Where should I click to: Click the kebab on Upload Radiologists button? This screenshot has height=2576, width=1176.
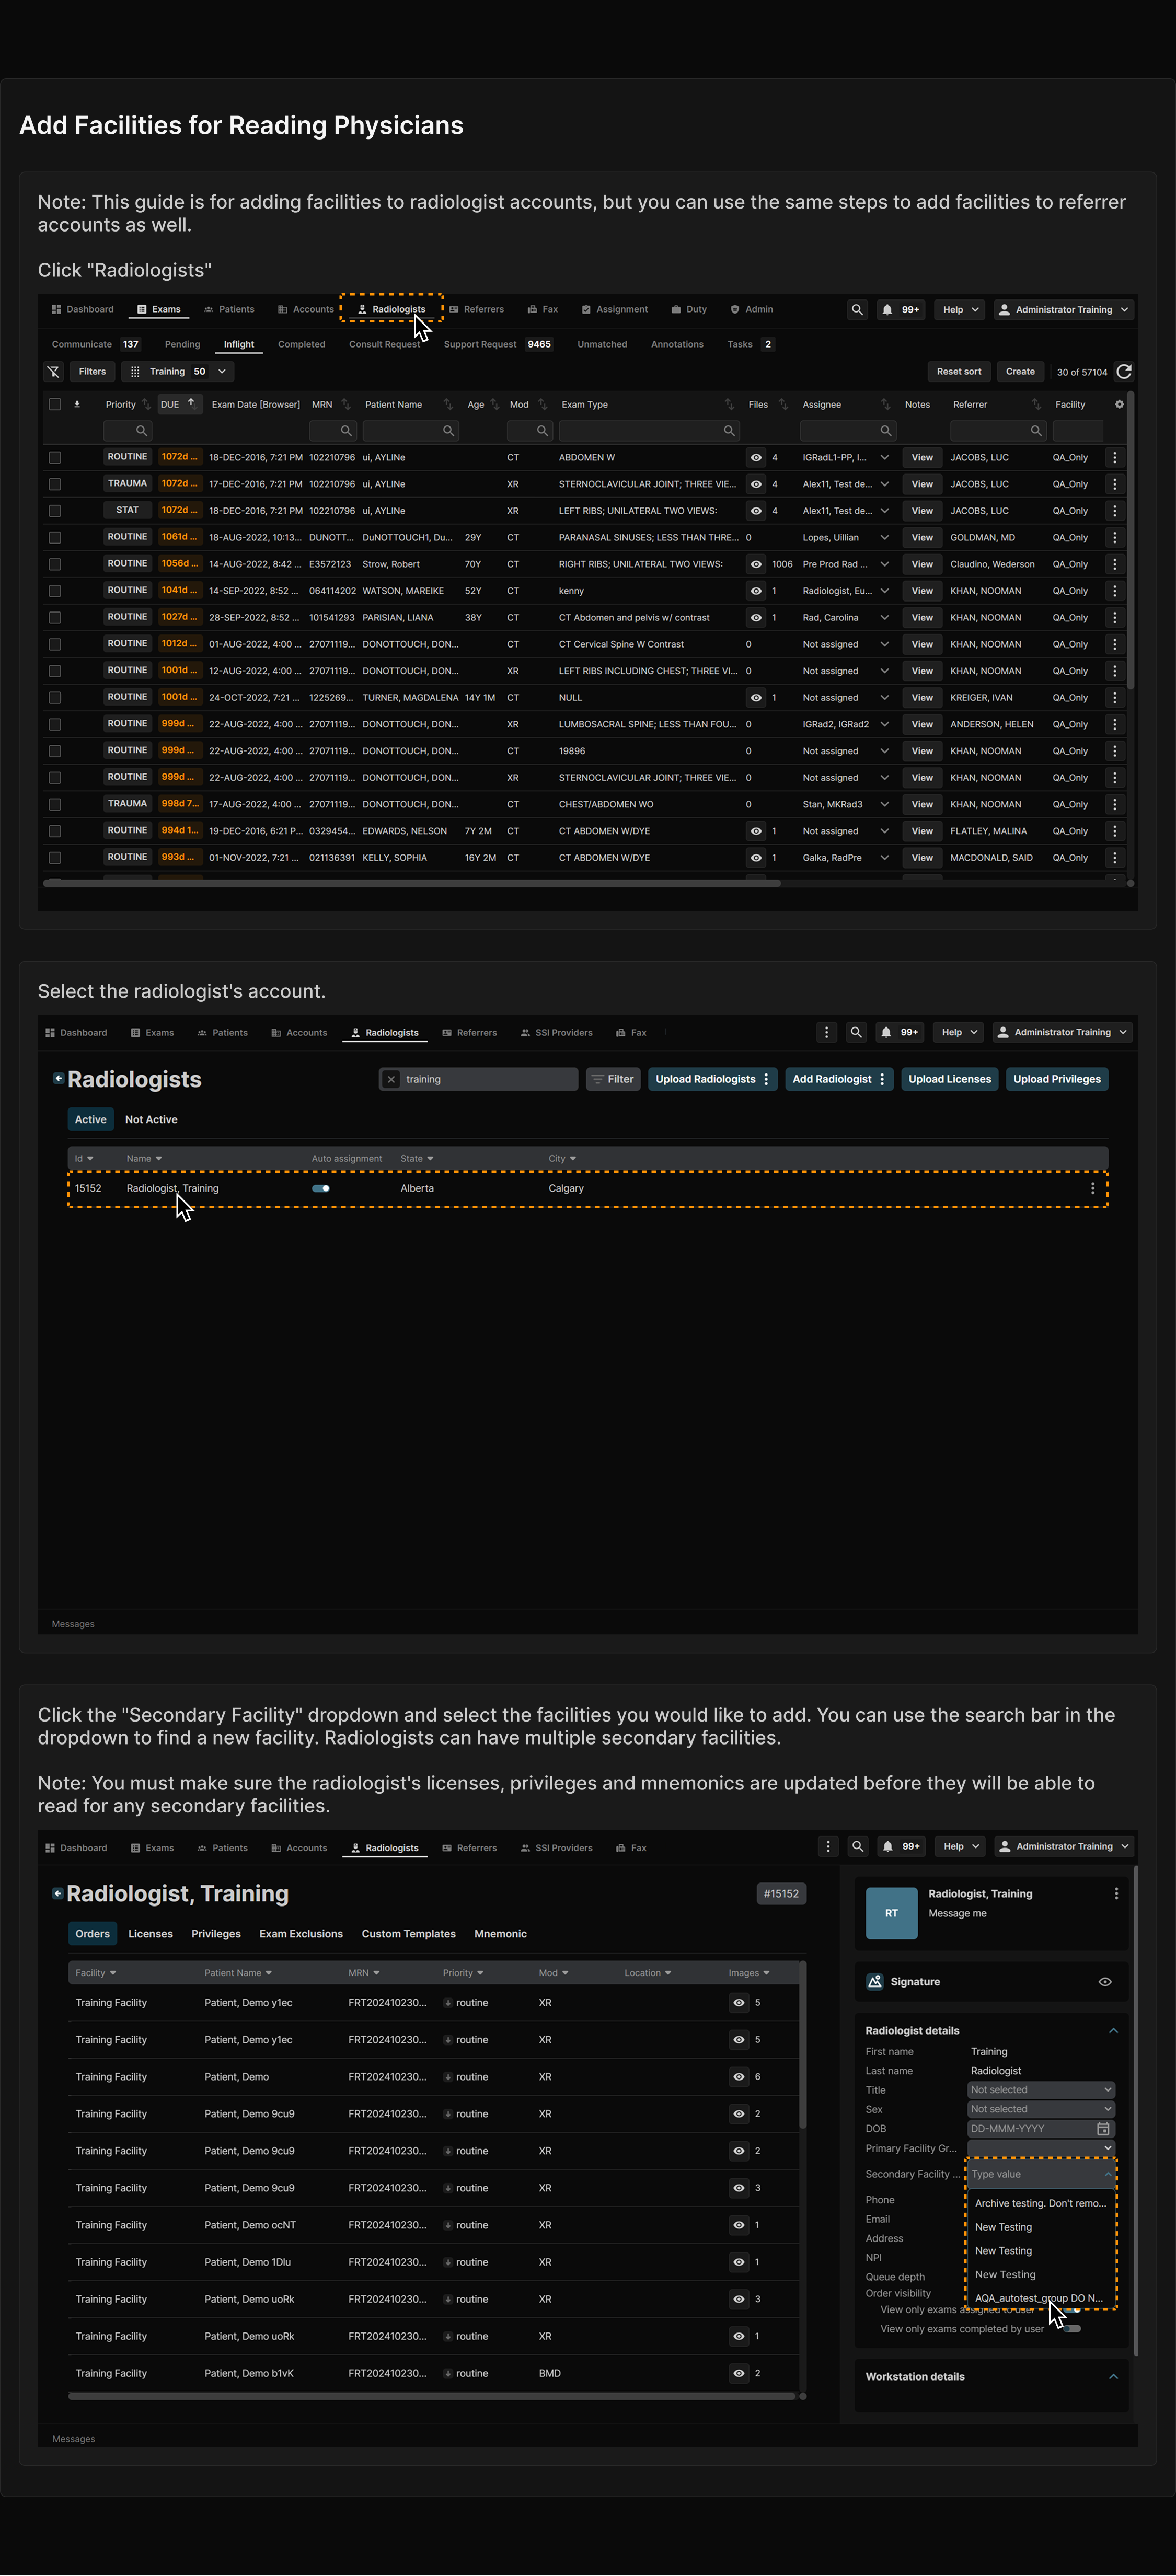[766, 1079]
